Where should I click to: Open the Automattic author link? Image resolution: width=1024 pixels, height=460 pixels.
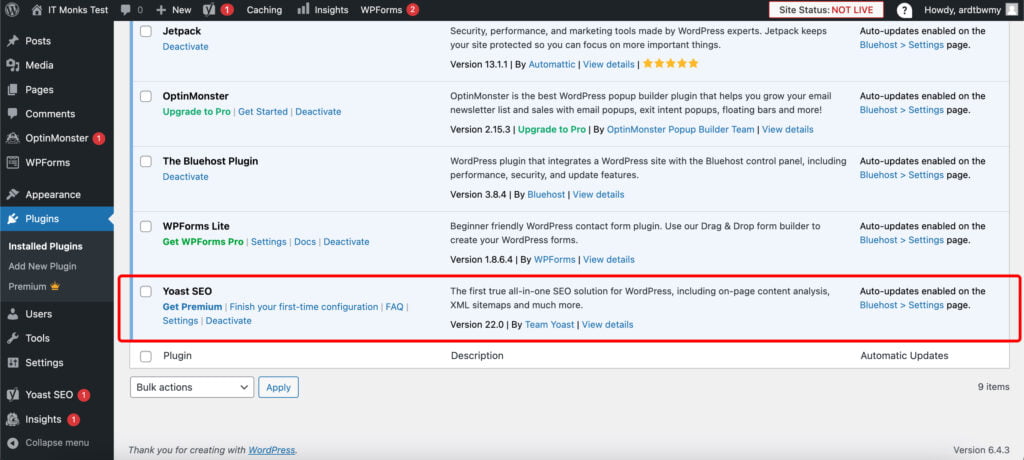tap(552, 64)
